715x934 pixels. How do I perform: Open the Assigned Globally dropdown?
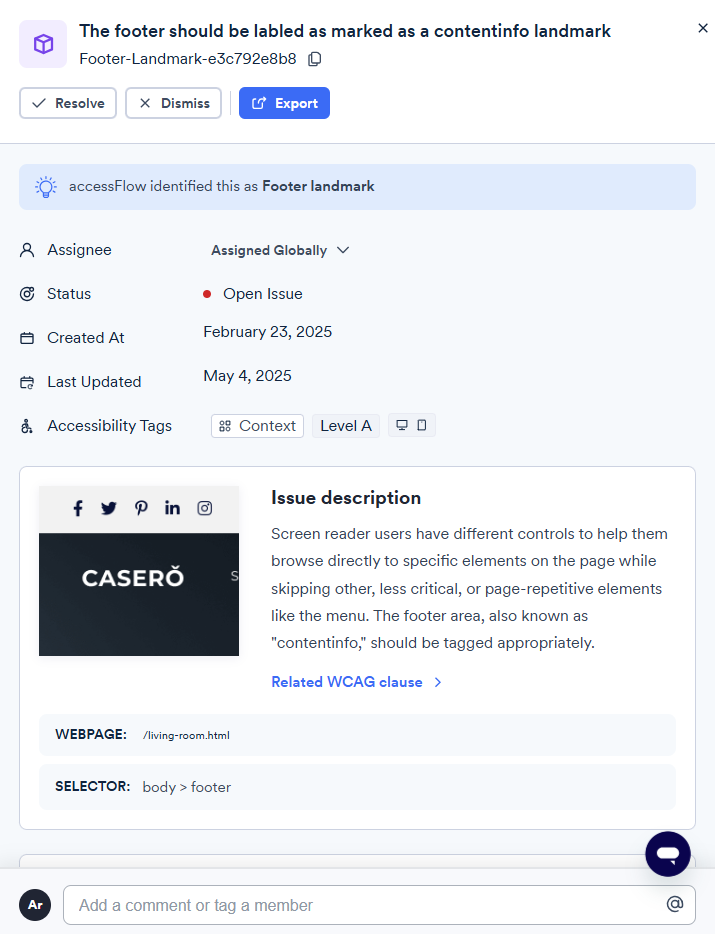pyautogui.click(x=279, y=250)
